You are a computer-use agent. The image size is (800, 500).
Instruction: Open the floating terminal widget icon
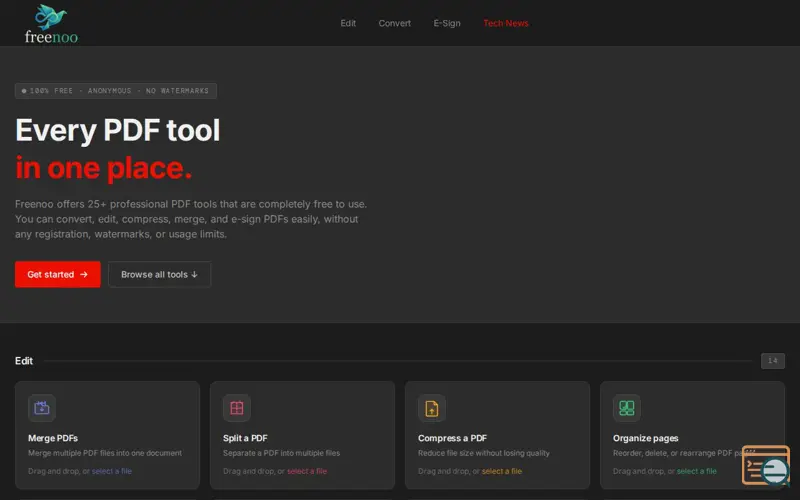(766, 465)
